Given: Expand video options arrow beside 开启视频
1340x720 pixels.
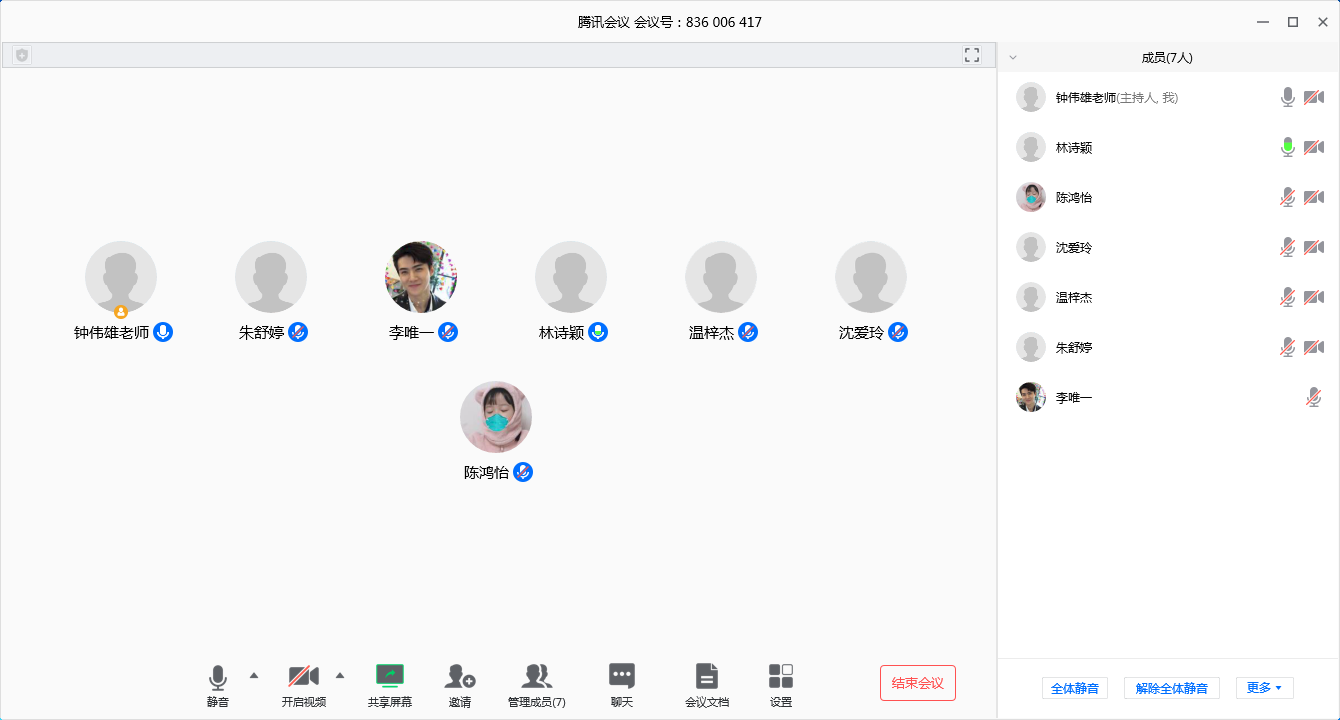Looking at the screenshot, I should pos(340,675).
